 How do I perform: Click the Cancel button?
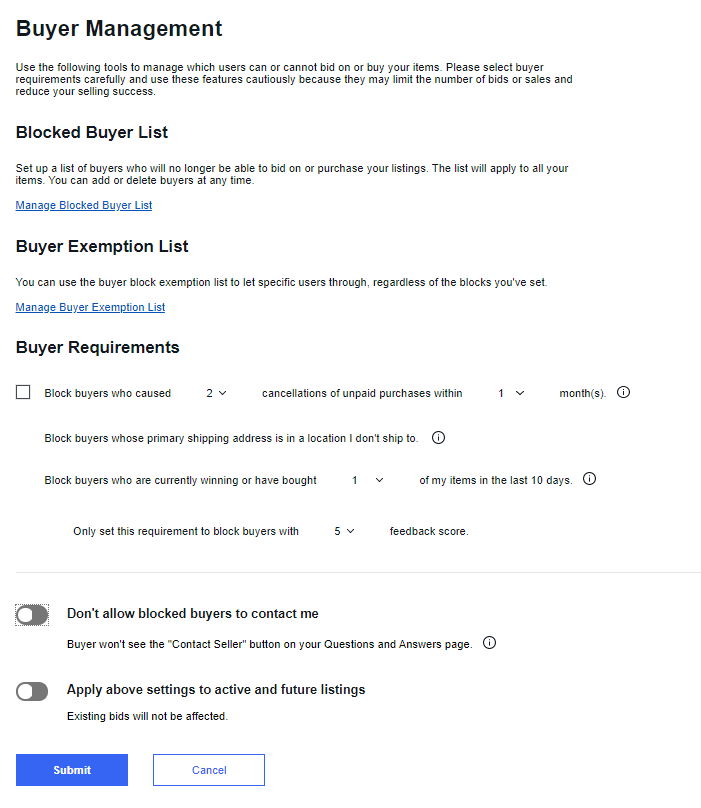coord(209,770)
